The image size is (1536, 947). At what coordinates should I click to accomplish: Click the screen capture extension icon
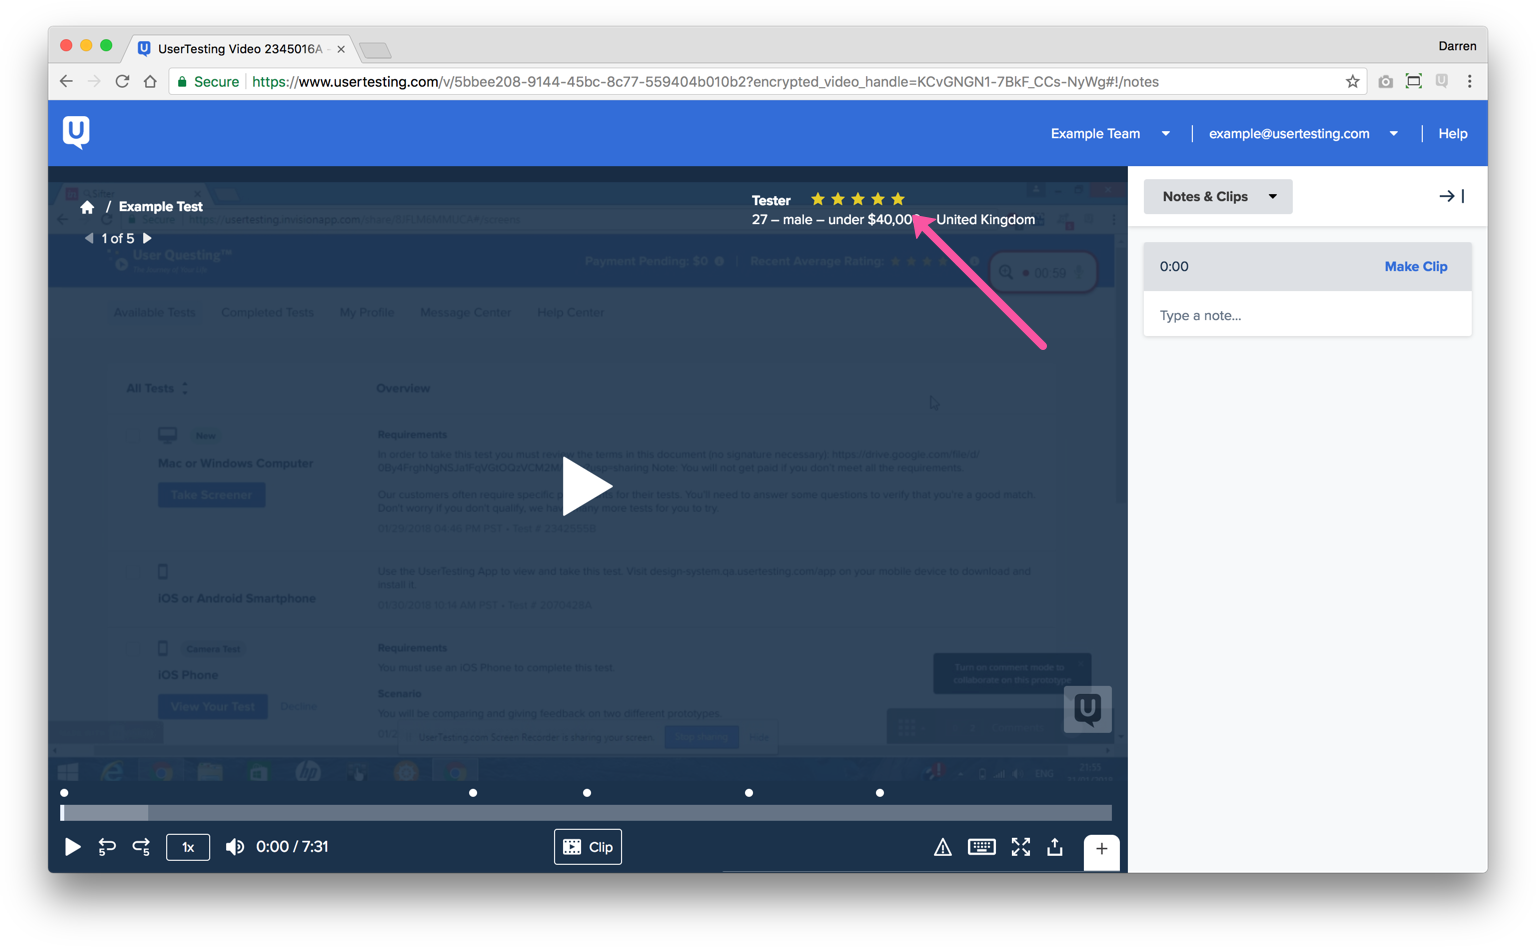1413,82
